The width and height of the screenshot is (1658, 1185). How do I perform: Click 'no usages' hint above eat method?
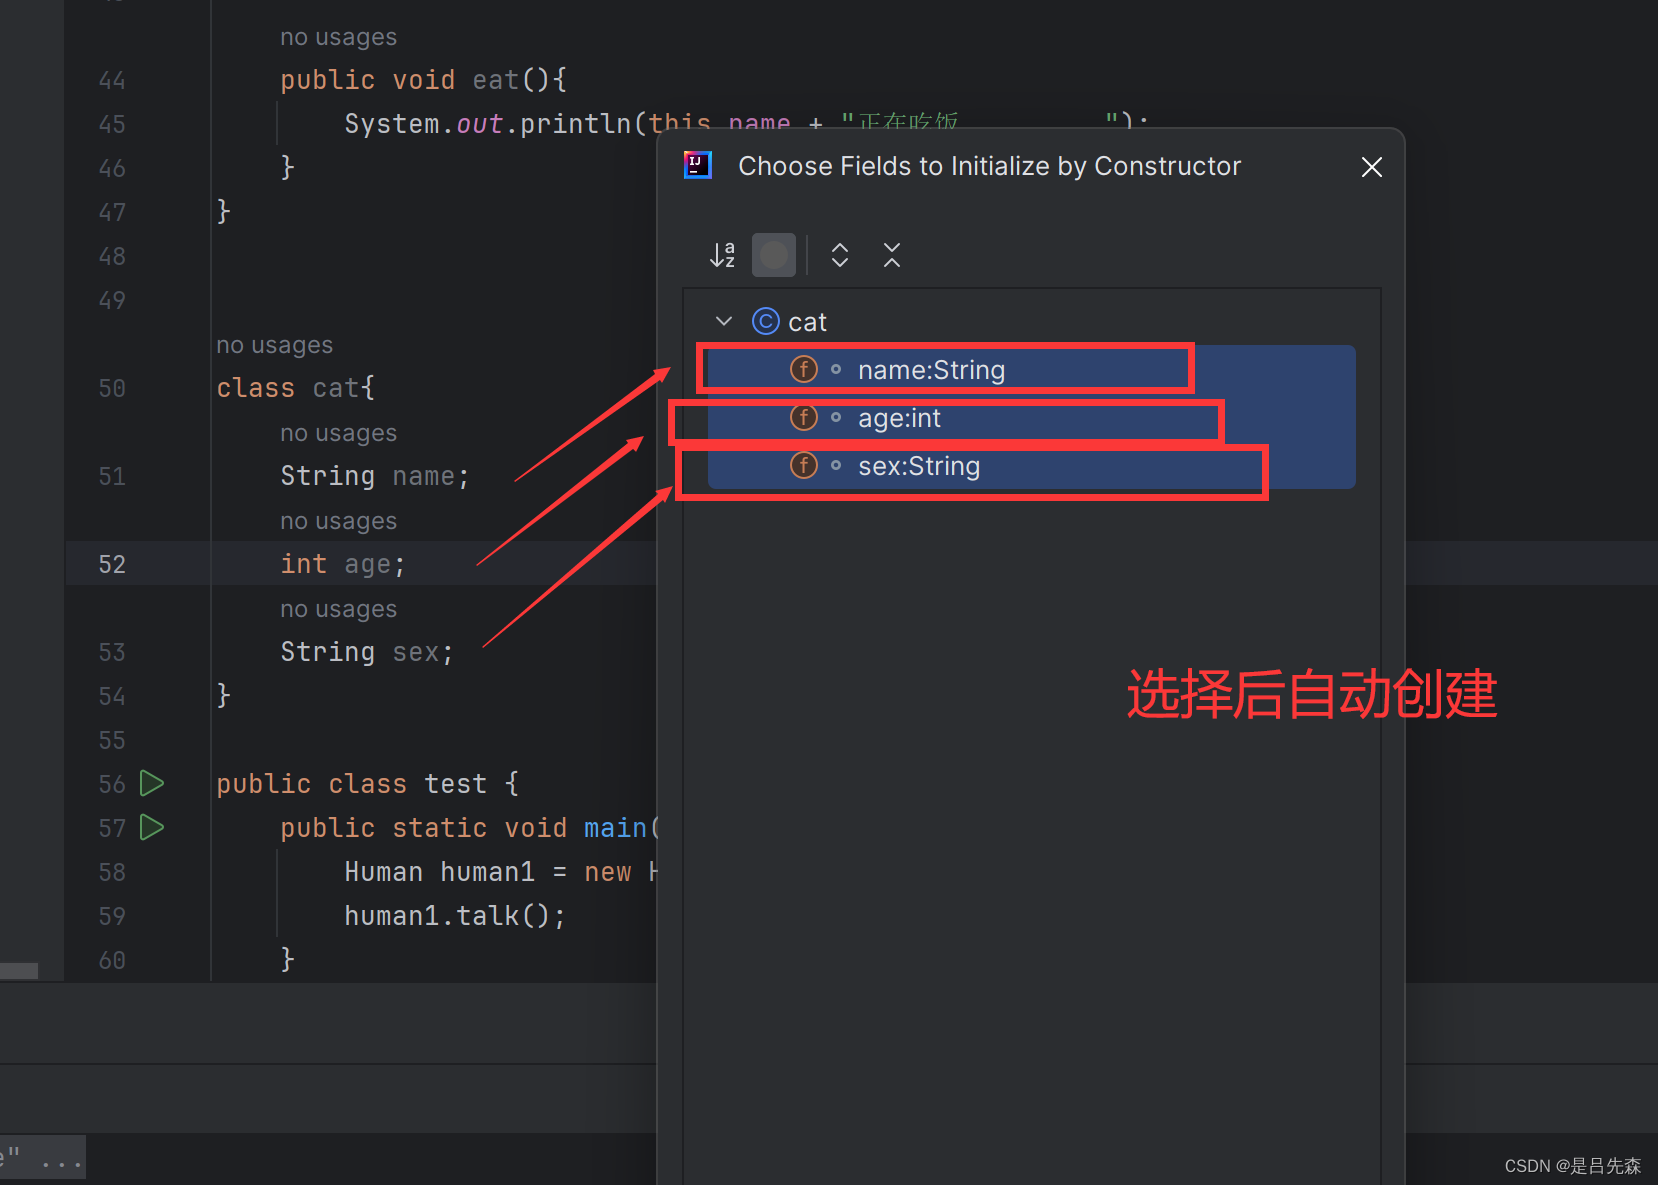pyautogui.click(x=339, y=37)
